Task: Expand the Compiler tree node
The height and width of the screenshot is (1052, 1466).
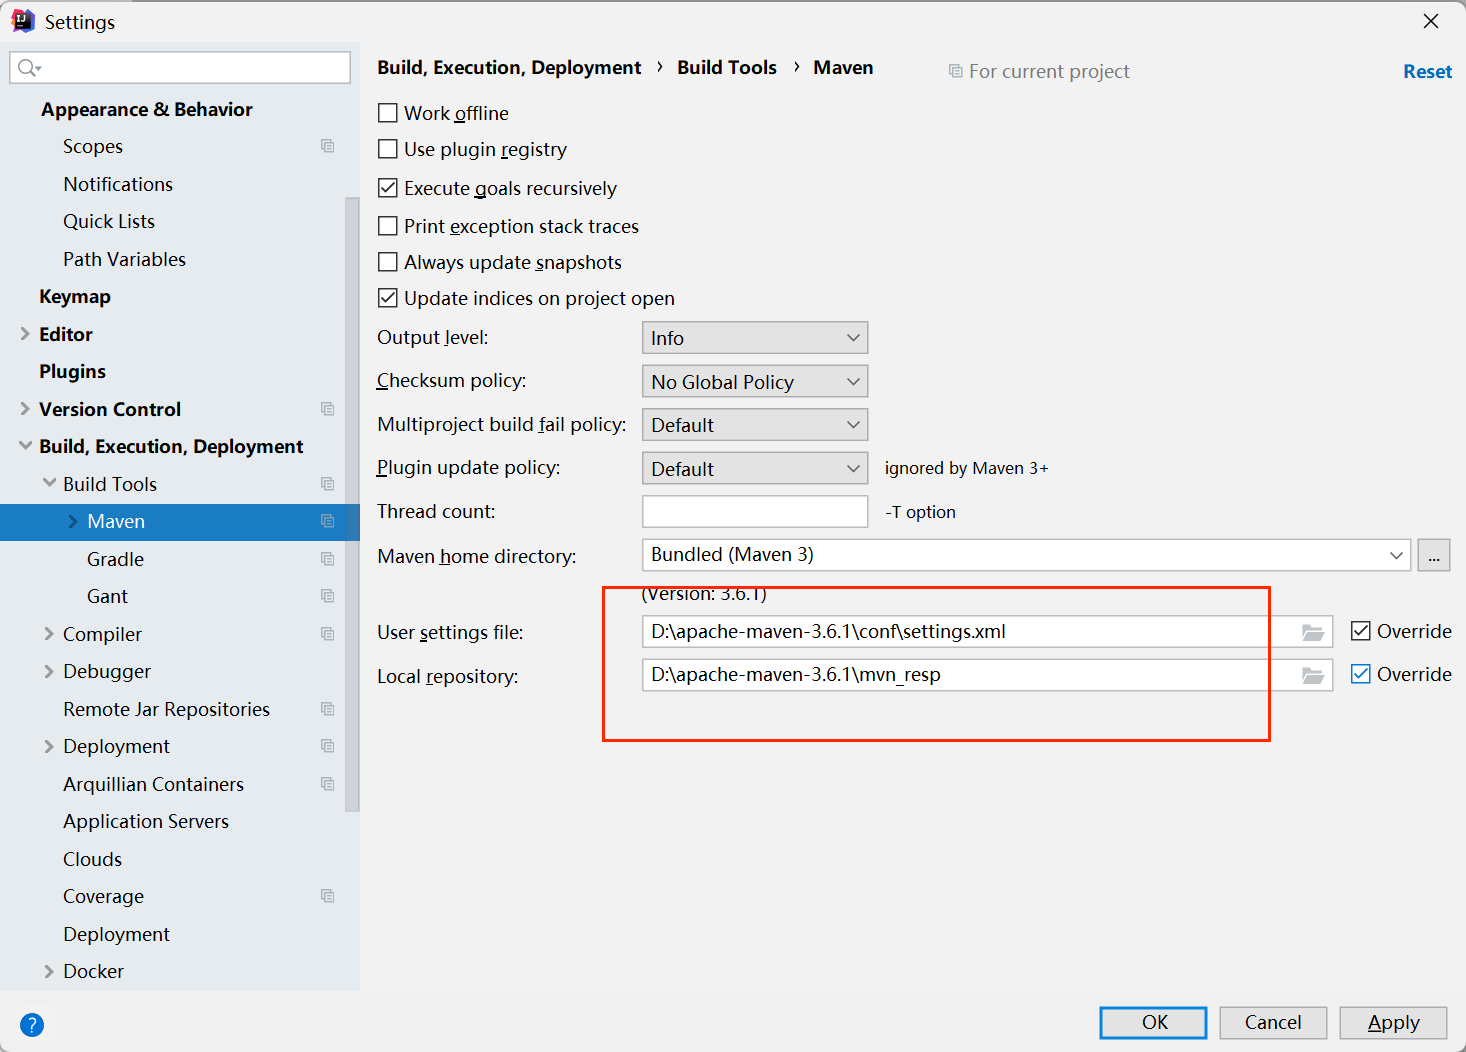Action: [49, 634]
